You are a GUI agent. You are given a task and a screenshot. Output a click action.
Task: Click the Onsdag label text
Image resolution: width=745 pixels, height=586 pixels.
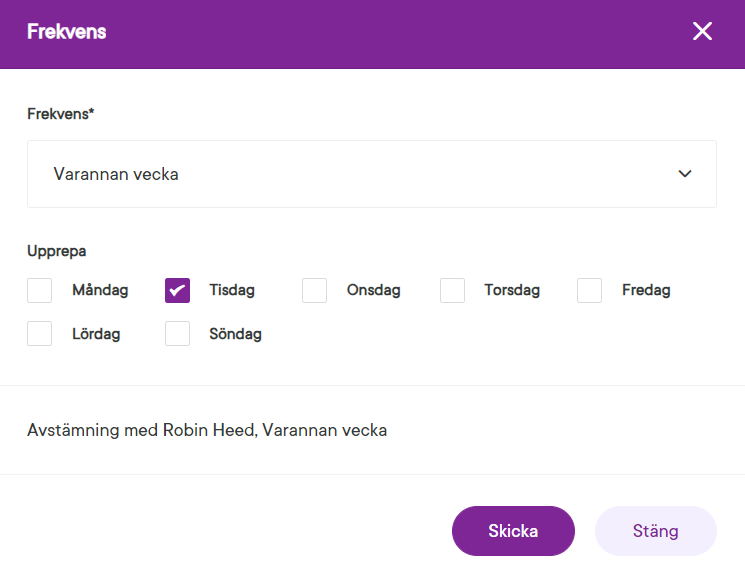(374, 291)
